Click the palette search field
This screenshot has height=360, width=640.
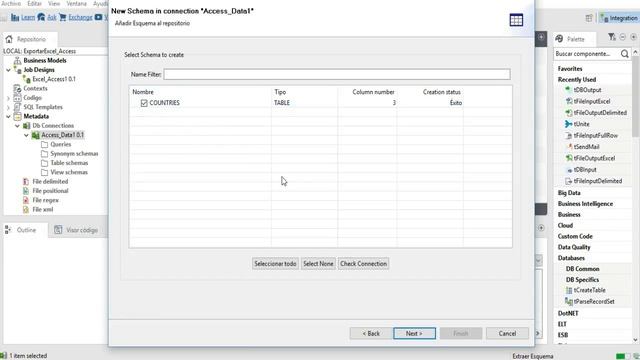[587, 54]
